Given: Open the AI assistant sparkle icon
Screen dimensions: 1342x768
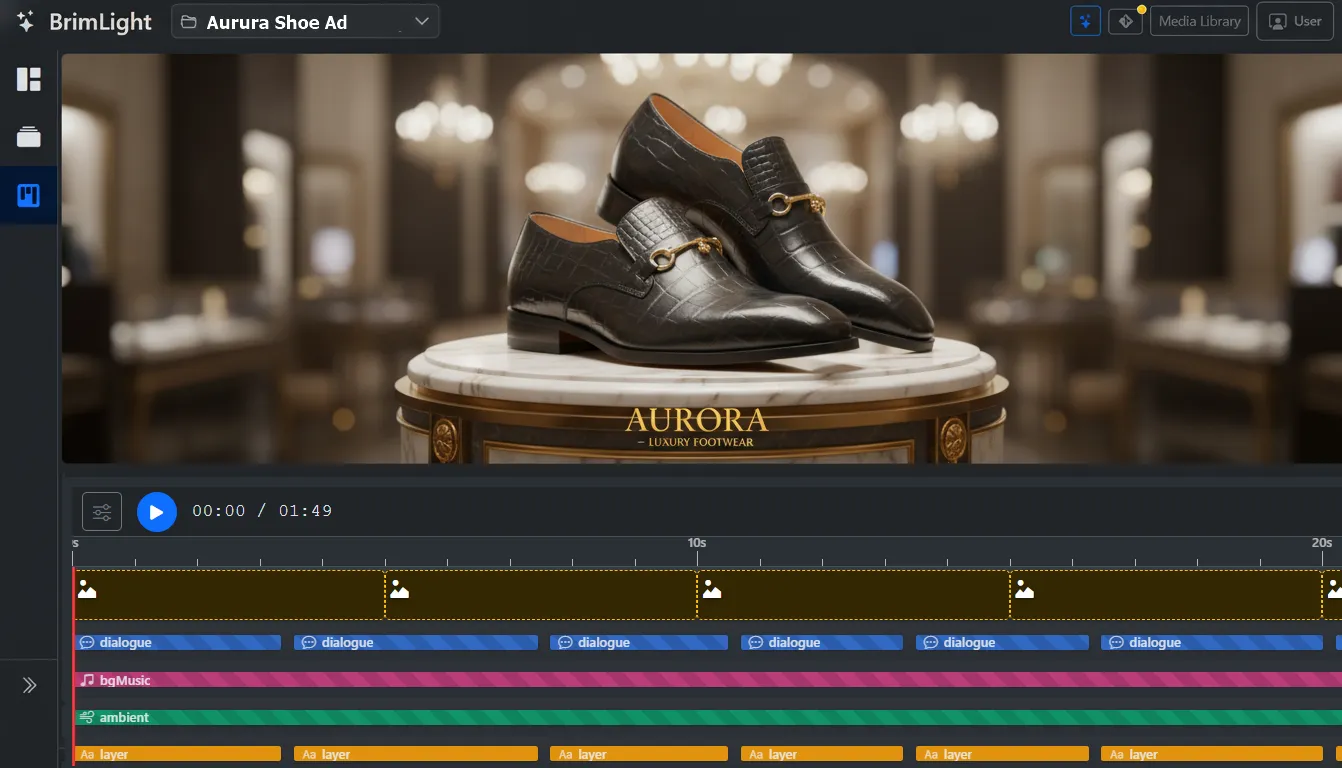Looking at the screenshot, I should (1085, 20).
